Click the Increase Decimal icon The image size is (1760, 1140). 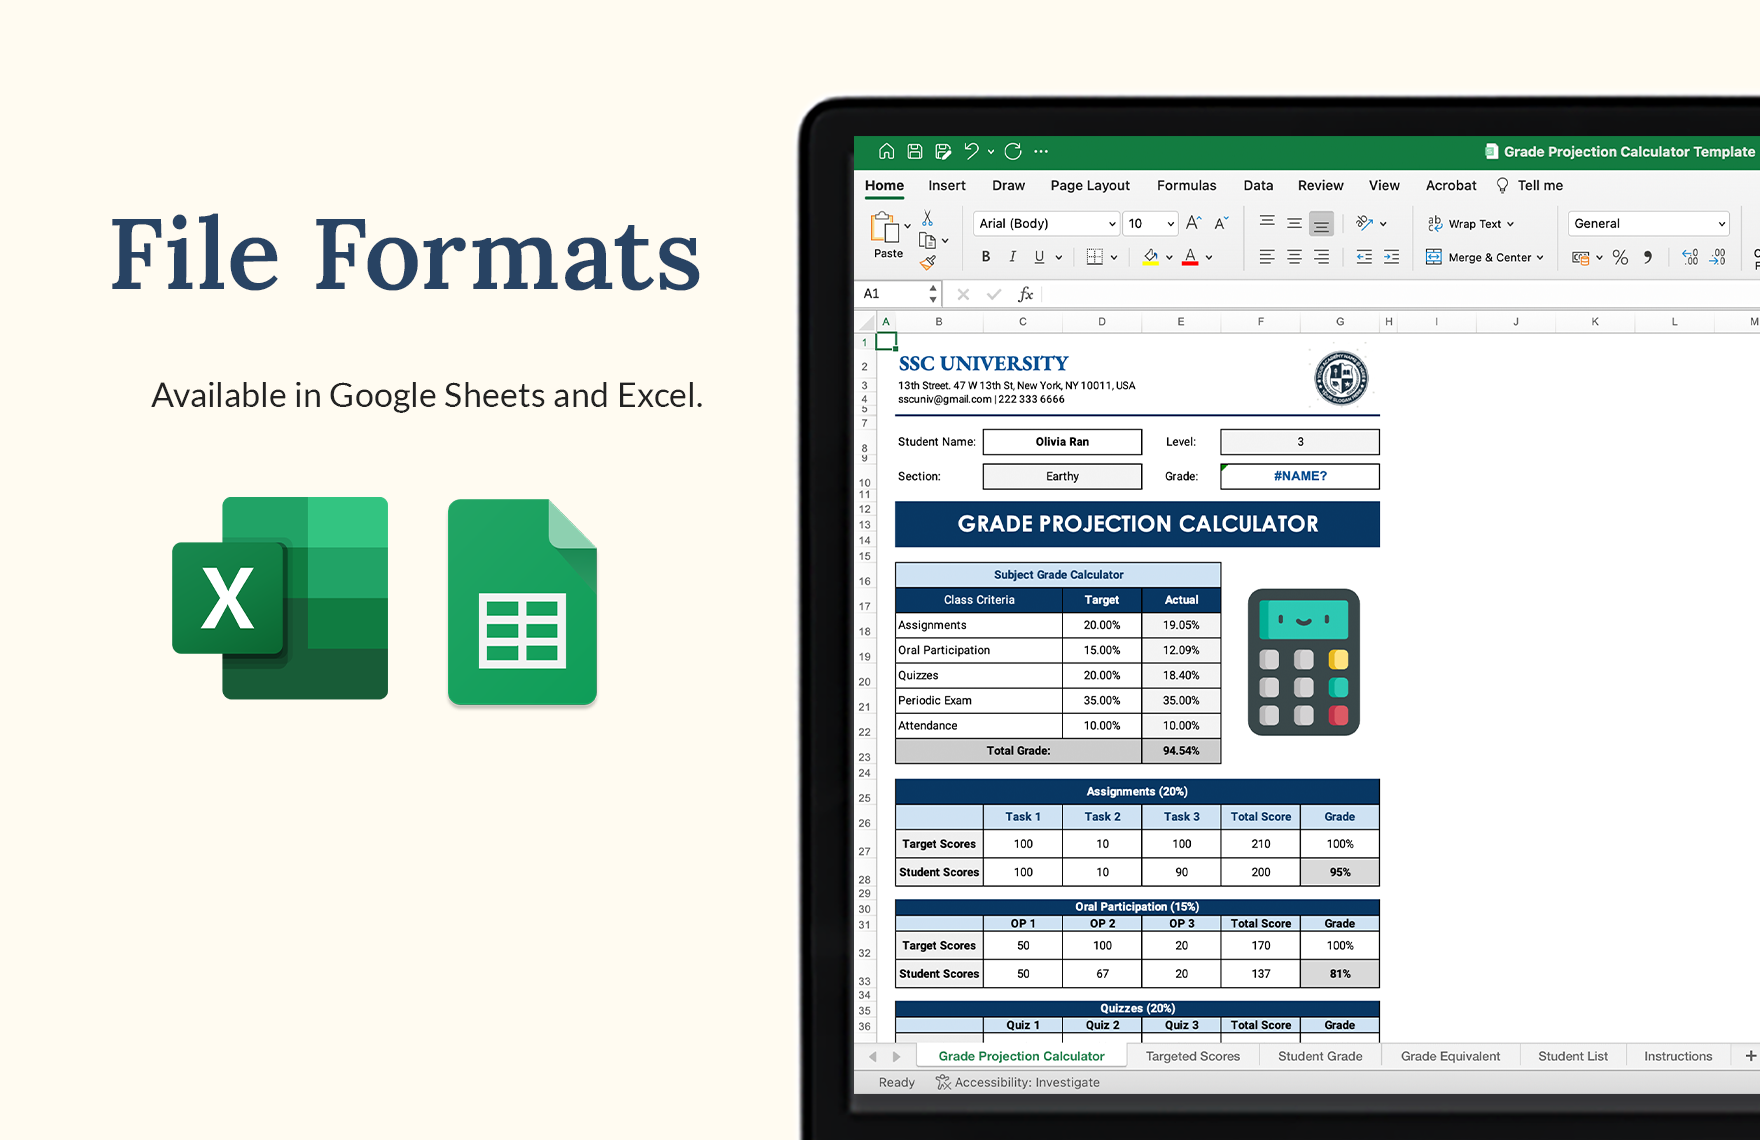pyautogui.click(x=1690, y=257)
